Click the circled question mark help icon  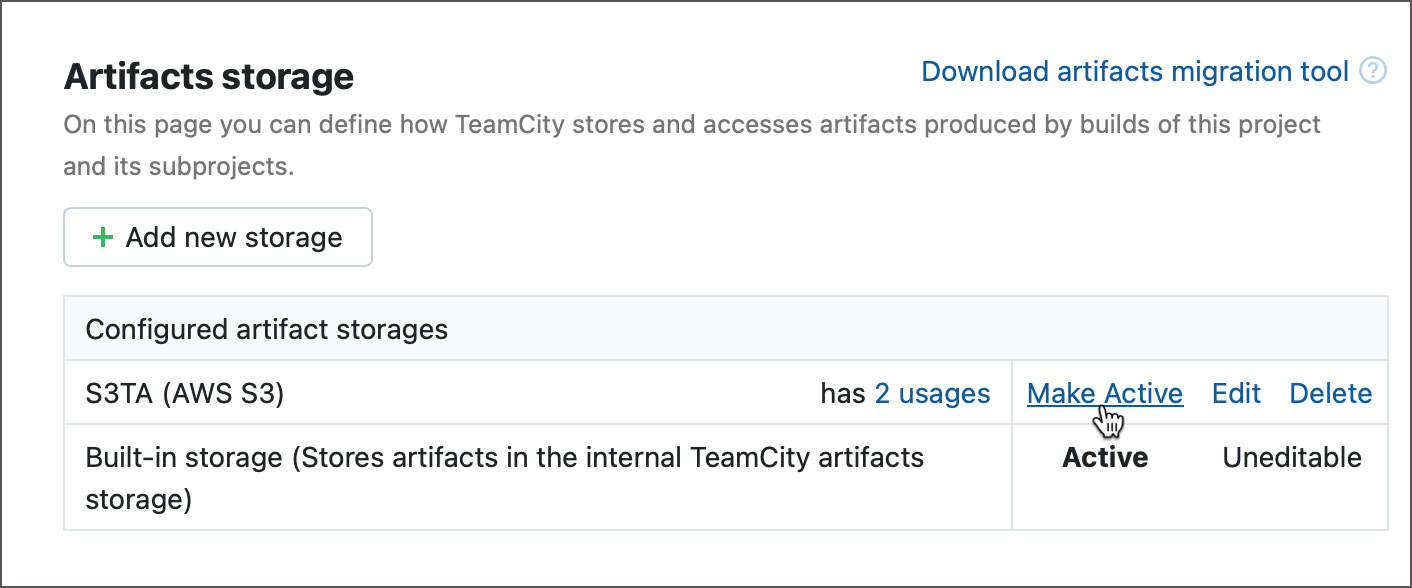[1374, 71]
